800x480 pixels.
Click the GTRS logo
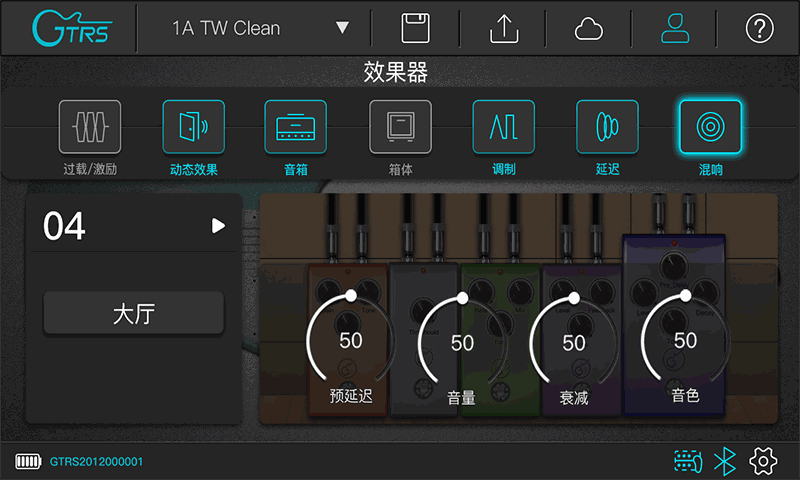pyautogui.click(x=71, y=28)
